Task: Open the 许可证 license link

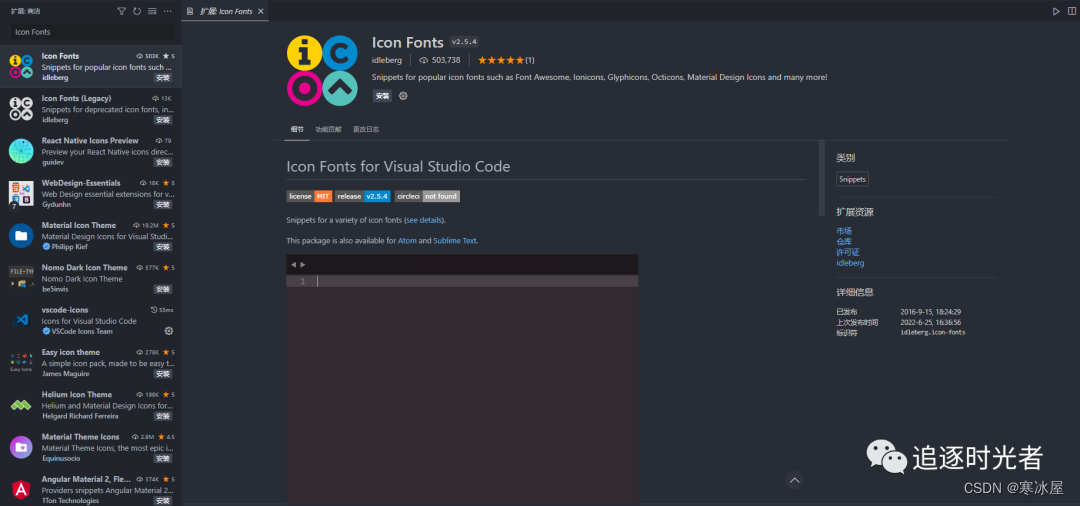Action: point(848,252)
